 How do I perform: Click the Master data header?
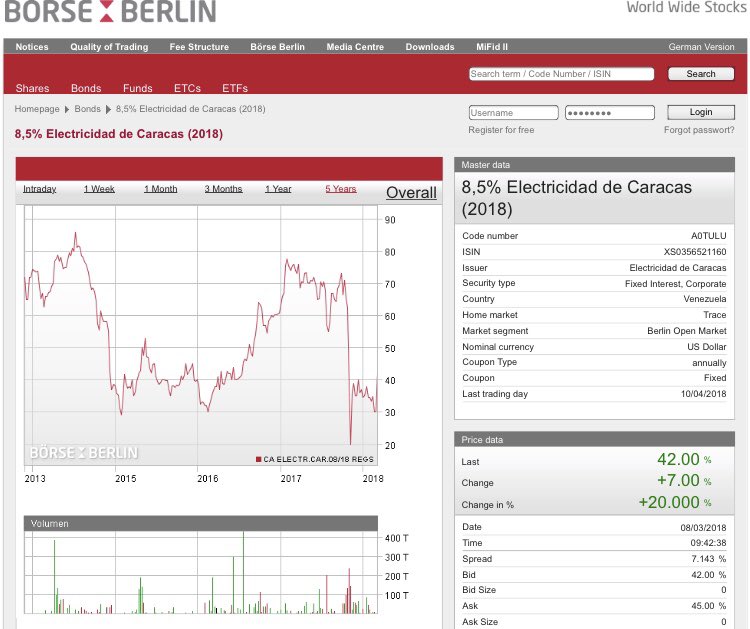click(x=594, y=165)
